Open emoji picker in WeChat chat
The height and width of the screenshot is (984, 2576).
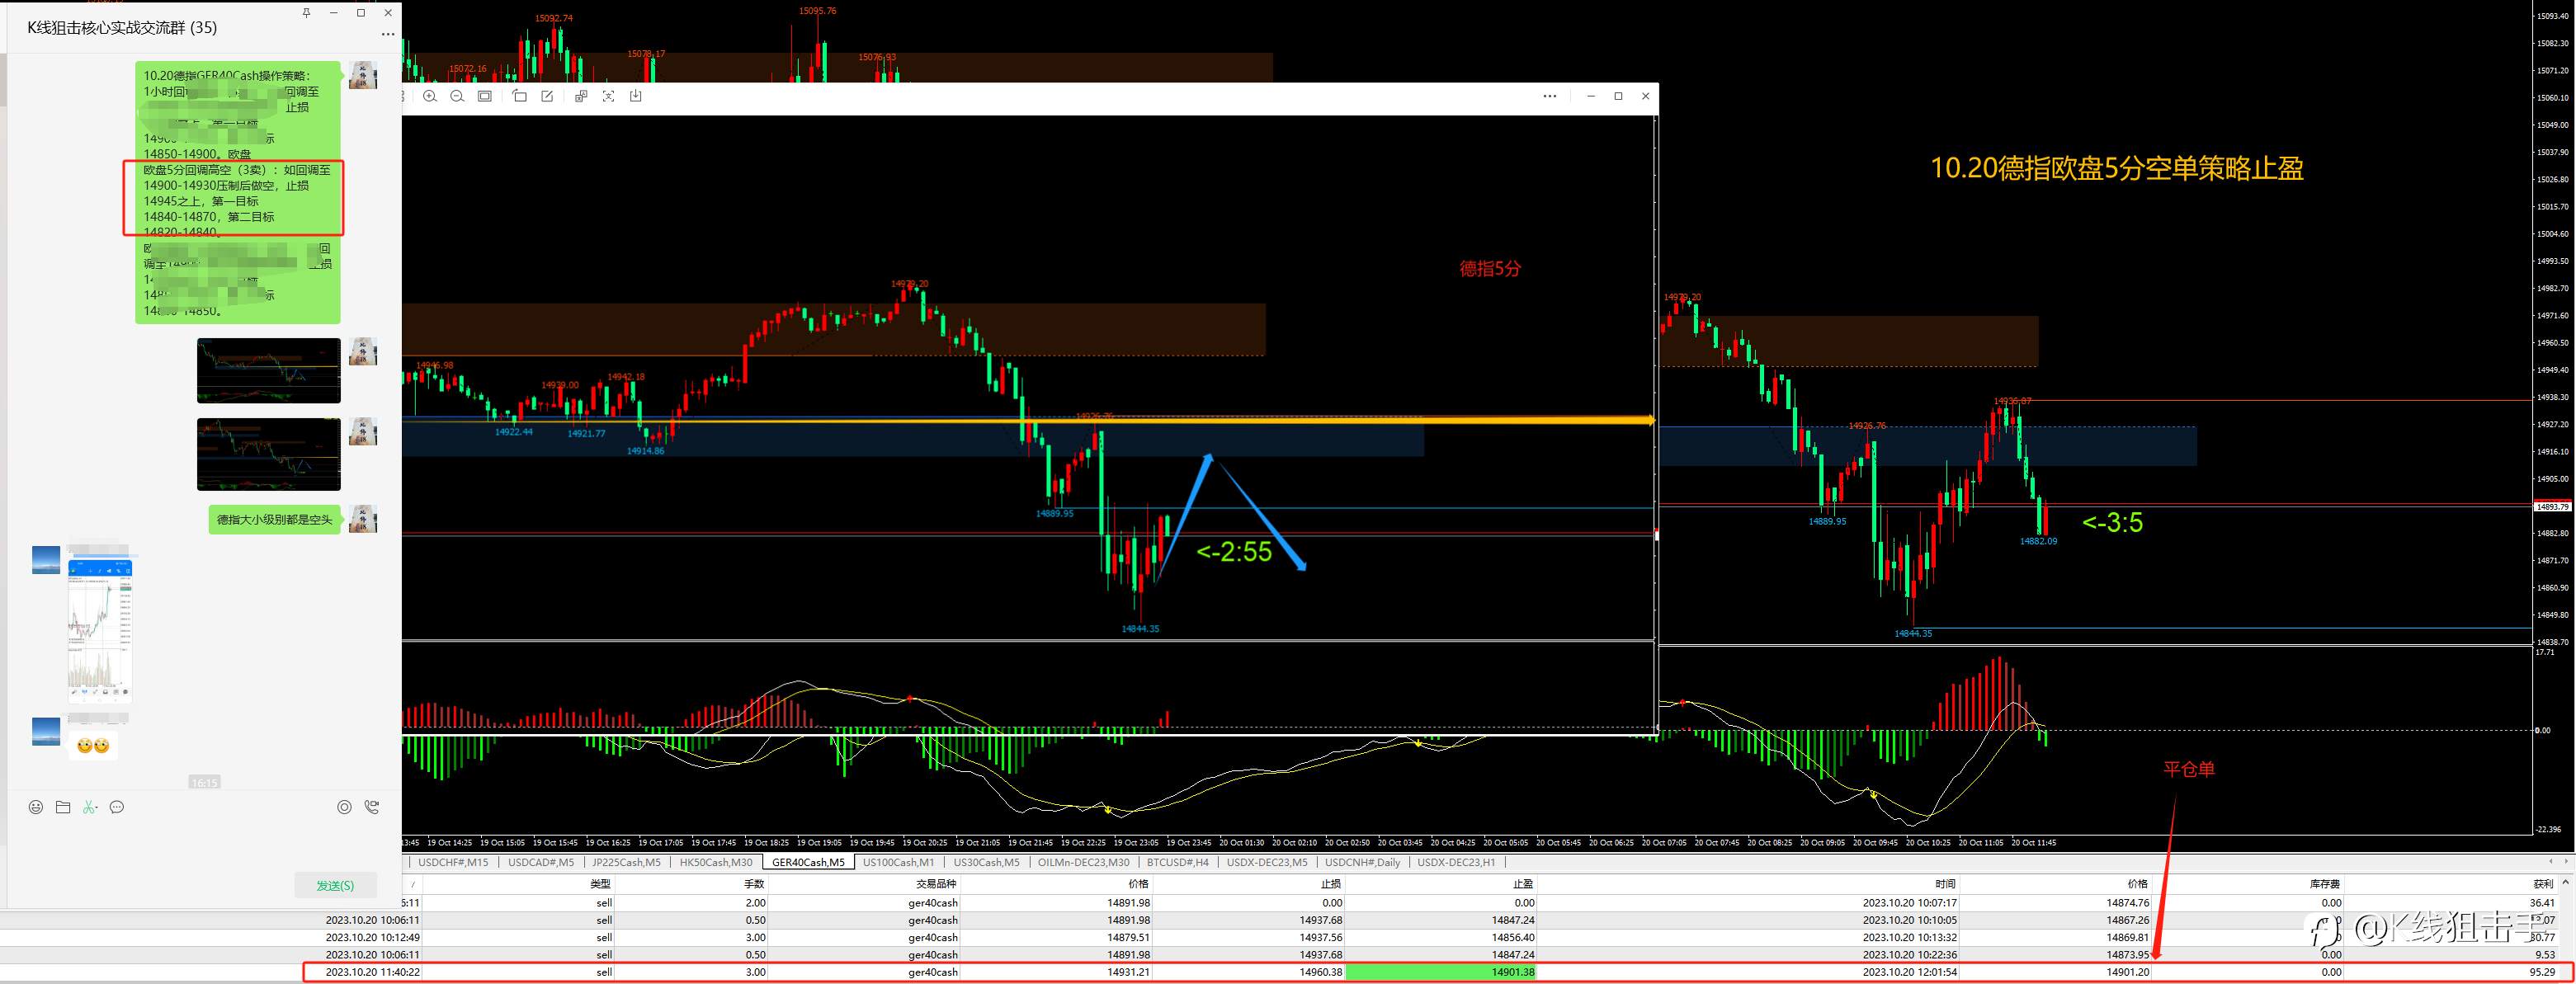36,807
